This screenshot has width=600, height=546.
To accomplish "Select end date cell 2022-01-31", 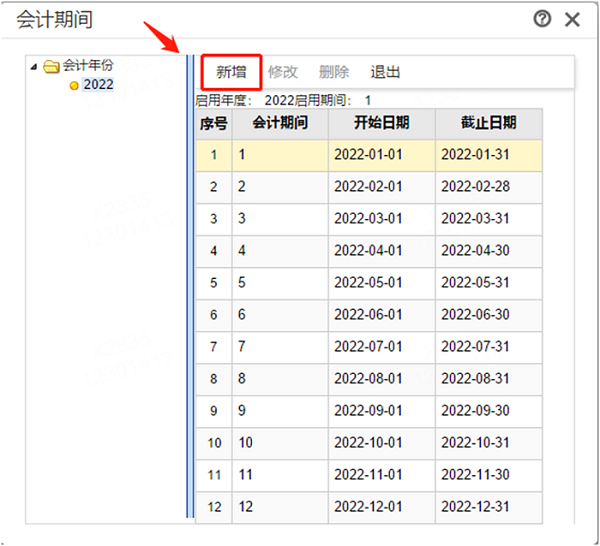I will (489, 155).
